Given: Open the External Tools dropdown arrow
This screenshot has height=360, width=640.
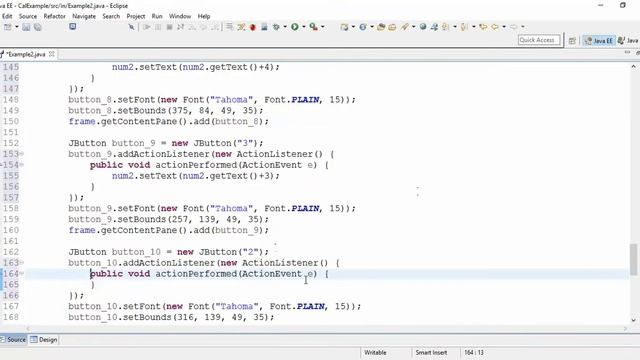Looking at the screenshot, I should 323,27.
